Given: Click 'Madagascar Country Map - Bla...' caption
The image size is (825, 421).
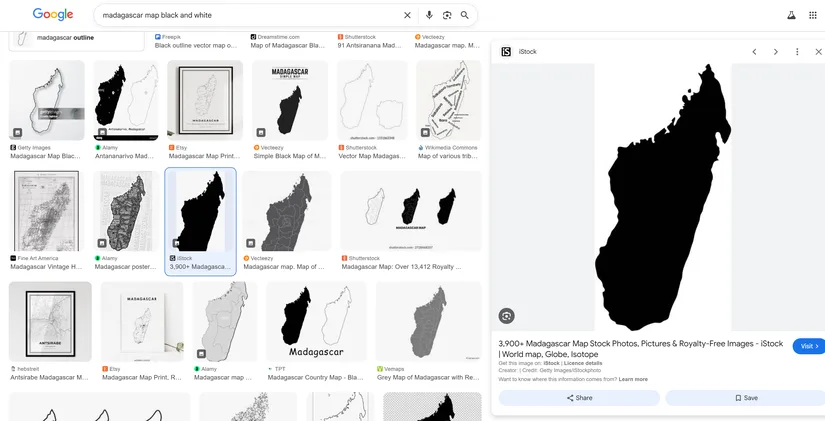Looking at the screenshot, I should point(316,377).
